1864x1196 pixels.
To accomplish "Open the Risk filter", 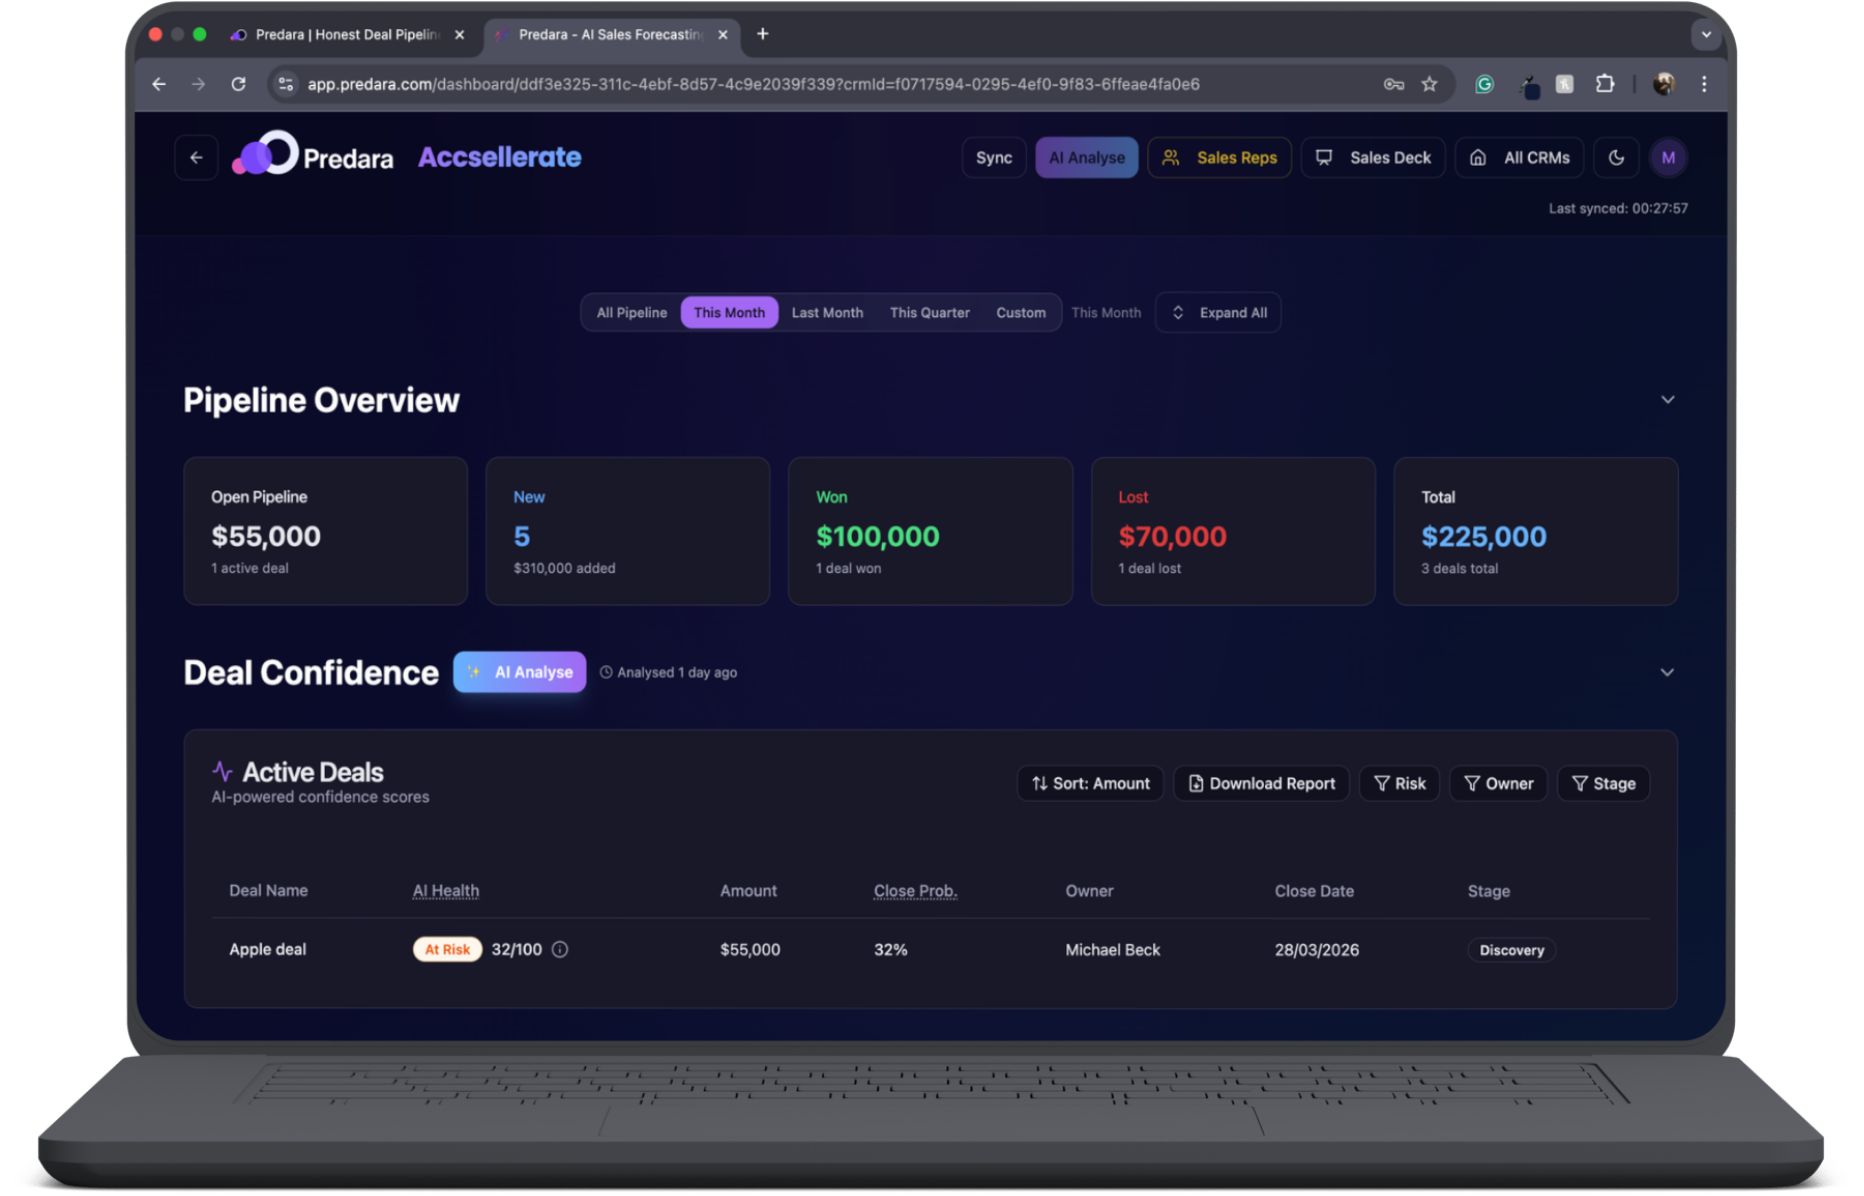I will [1399, 783].
